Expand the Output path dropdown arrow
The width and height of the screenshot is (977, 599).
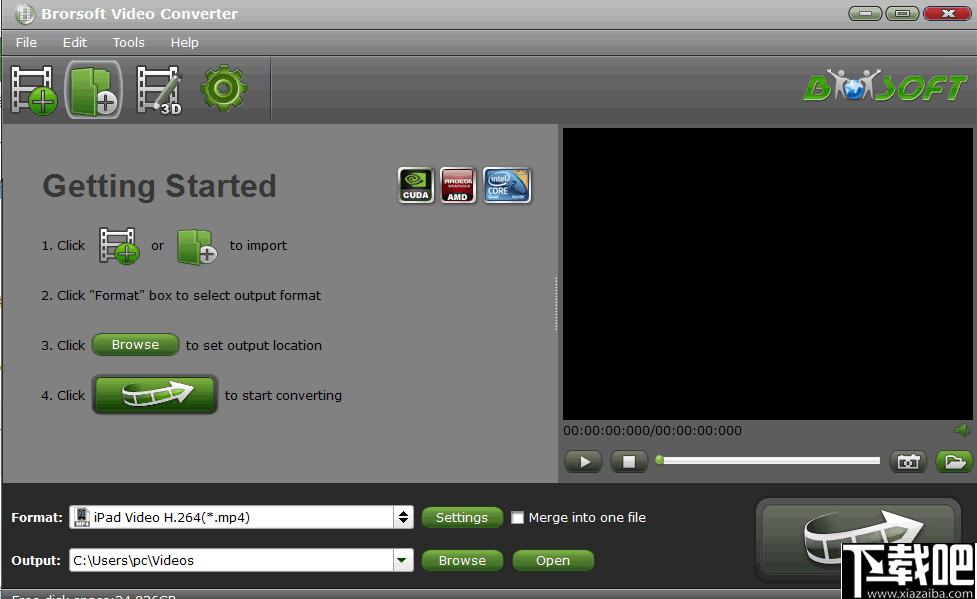tap(403, 560)
